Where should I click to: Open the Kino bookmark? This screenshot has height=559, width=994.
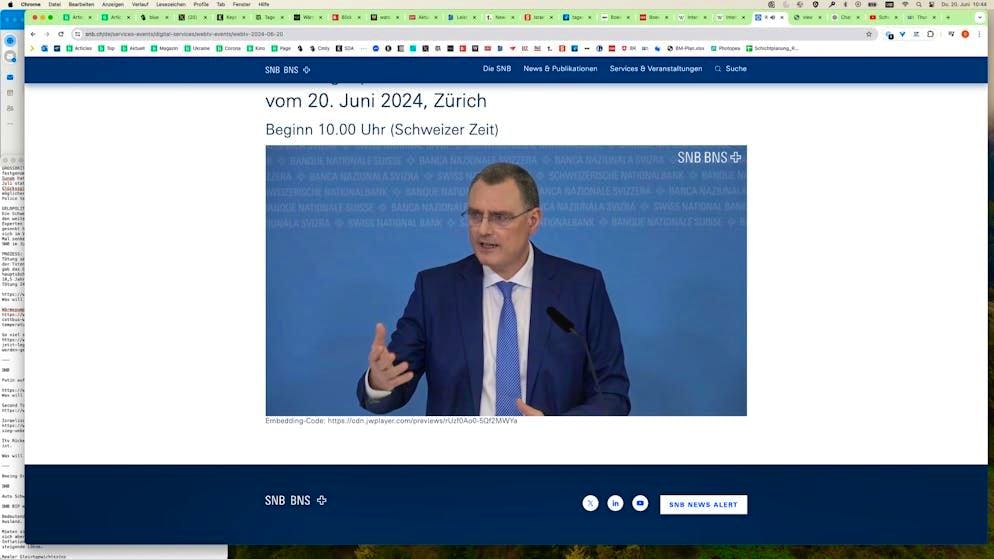(x=255, y=48)
